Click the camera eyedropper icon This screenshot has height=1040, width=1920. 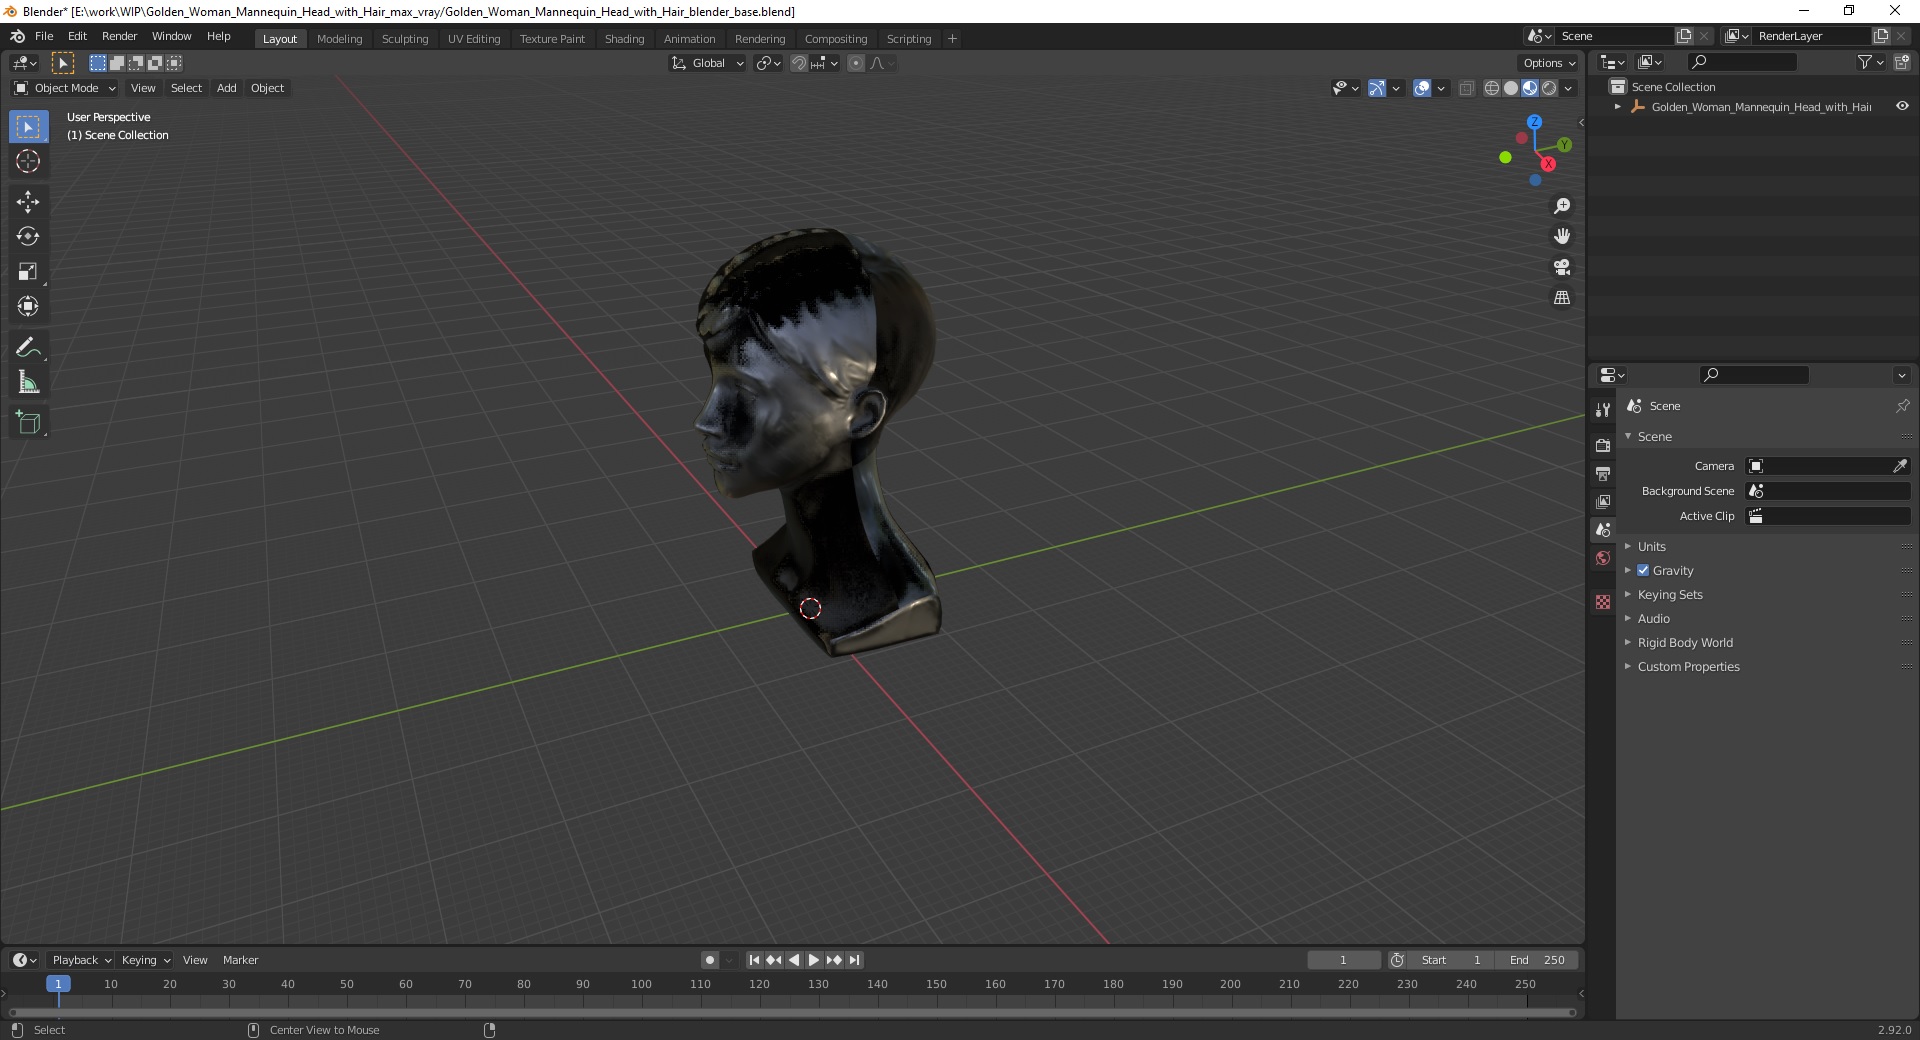pyautogui.click(x=1900, y=466)
